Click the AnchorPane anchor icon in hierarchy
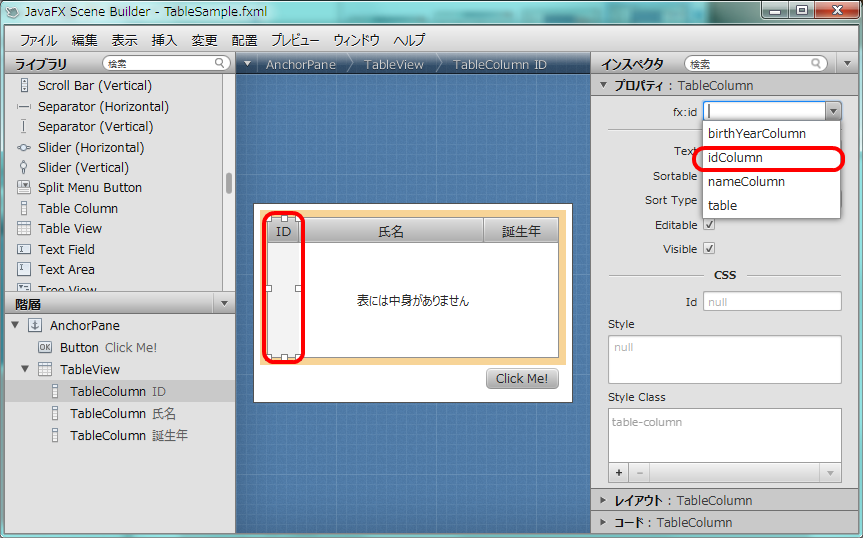The image size is (863, 538). (35, 325)
